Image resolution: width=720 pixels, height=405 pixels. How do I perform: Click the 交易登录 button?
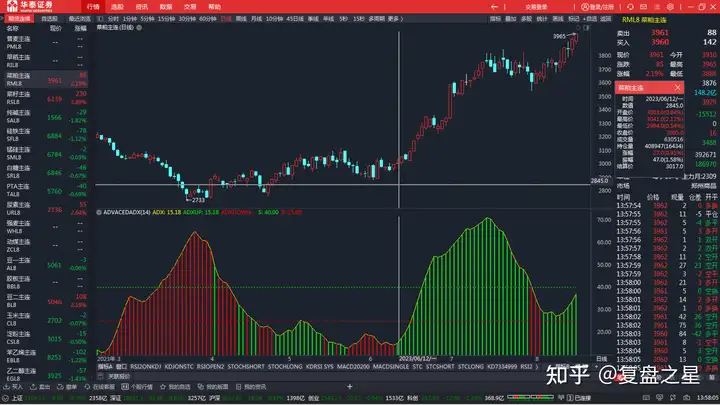536,7
